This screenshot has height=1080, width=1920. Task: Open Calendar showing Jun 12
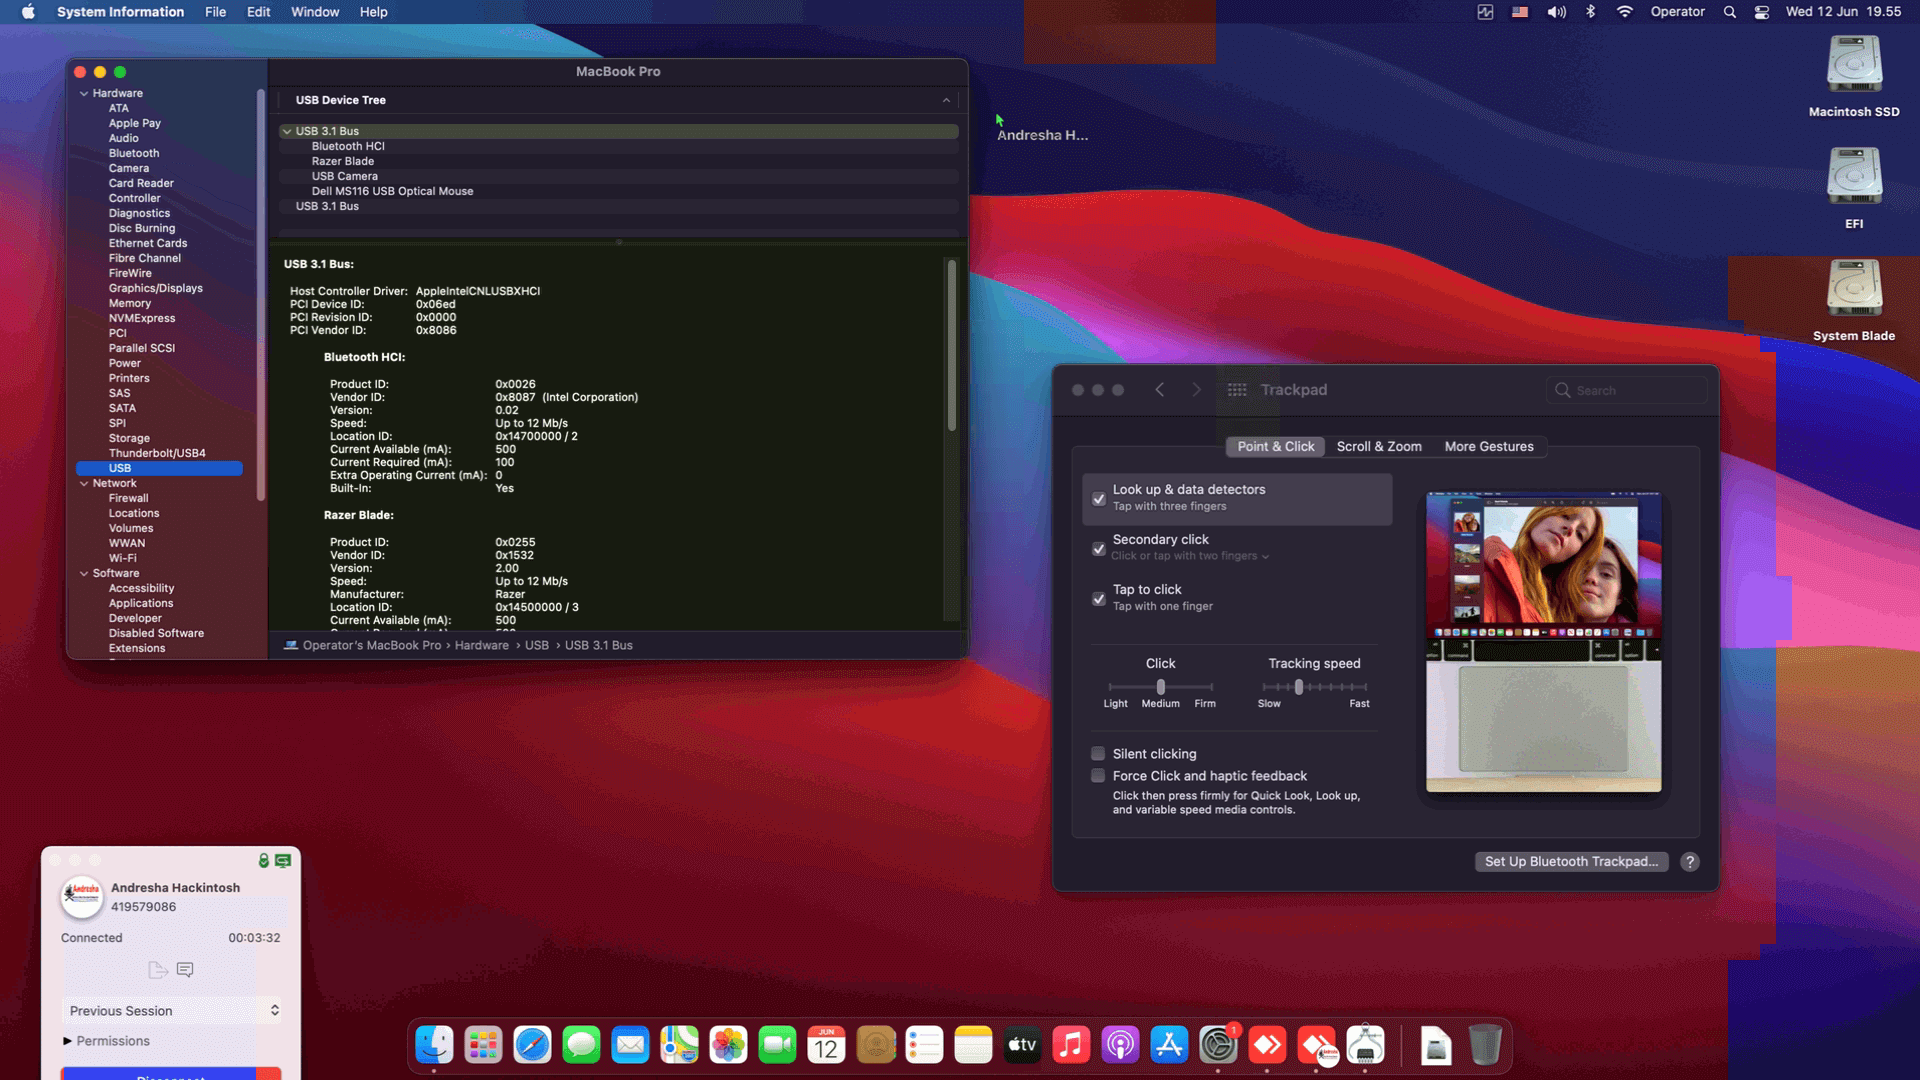pos(826,1046)
